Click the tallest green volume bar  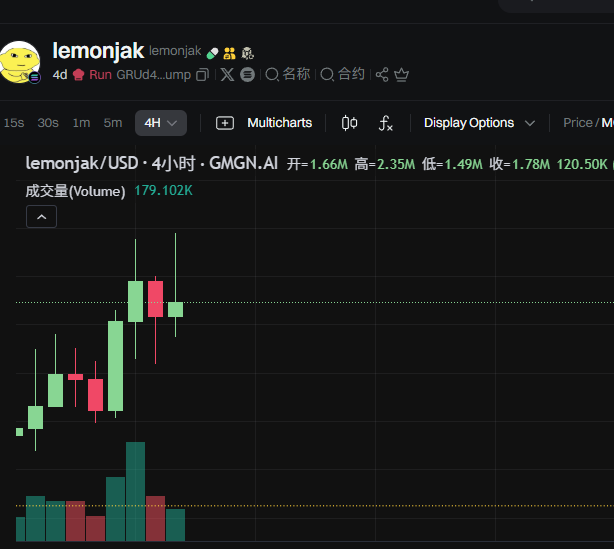tap(135, 491)
